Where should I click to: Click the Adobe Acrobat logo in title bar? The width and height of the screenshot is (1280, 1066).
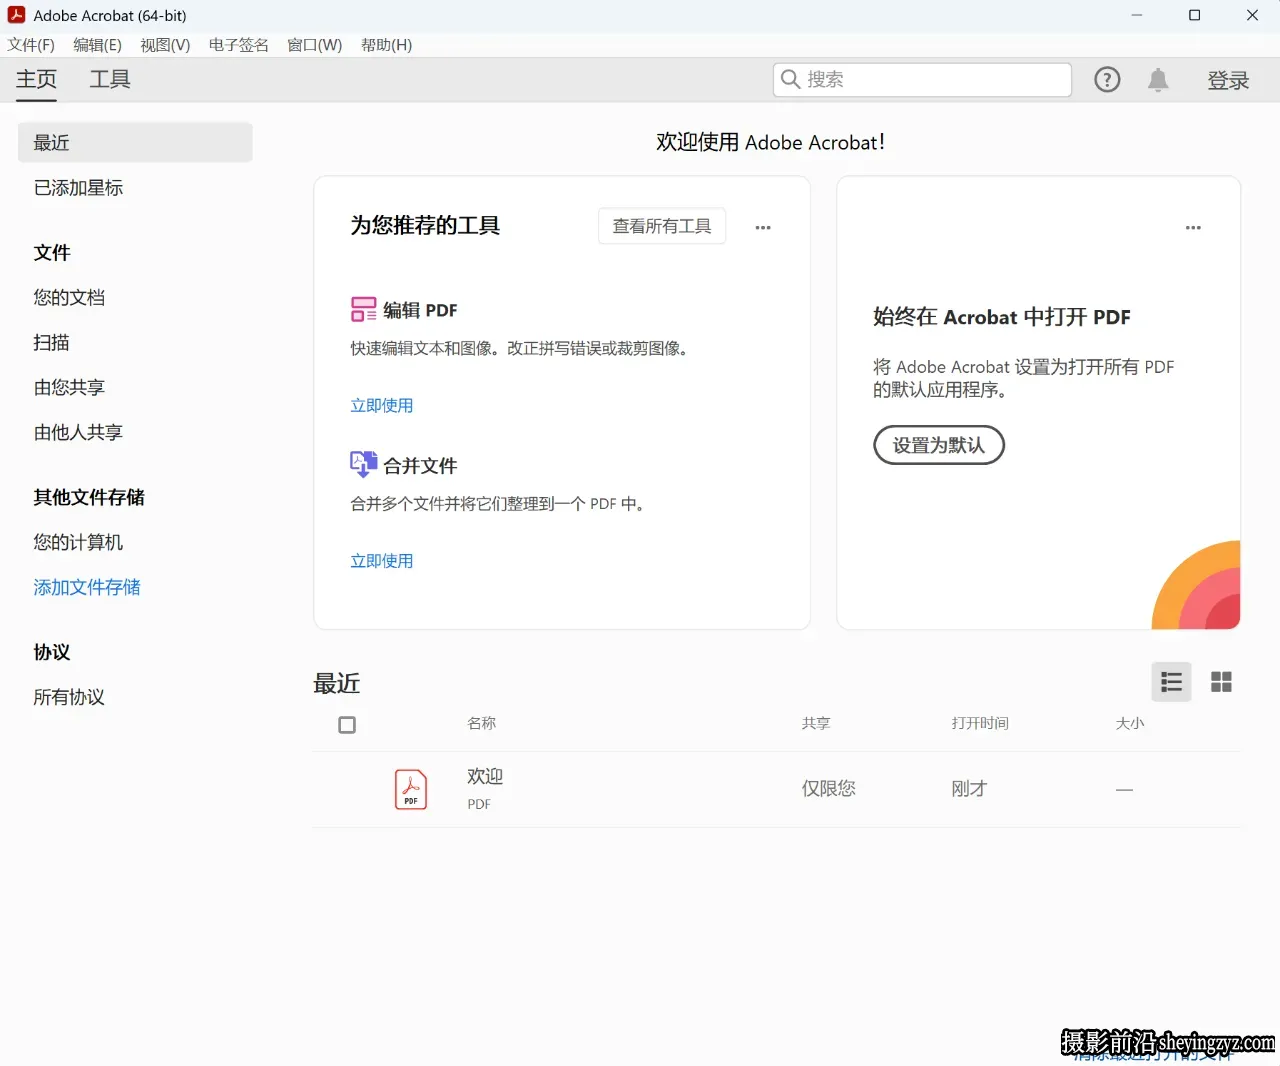[x=17, y=15]
